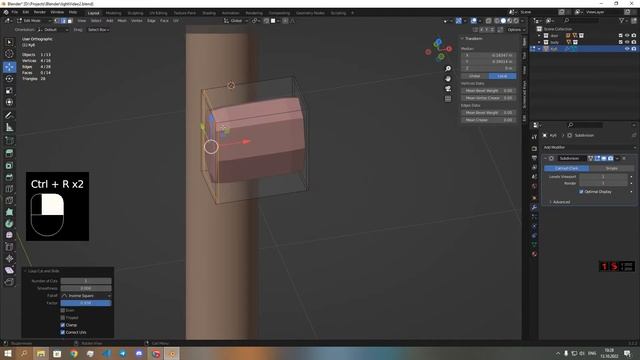This screenshot has width=640, height=360.
Task: Select the Shear tool
Action: pyautogui.click(x=9, y=270)
